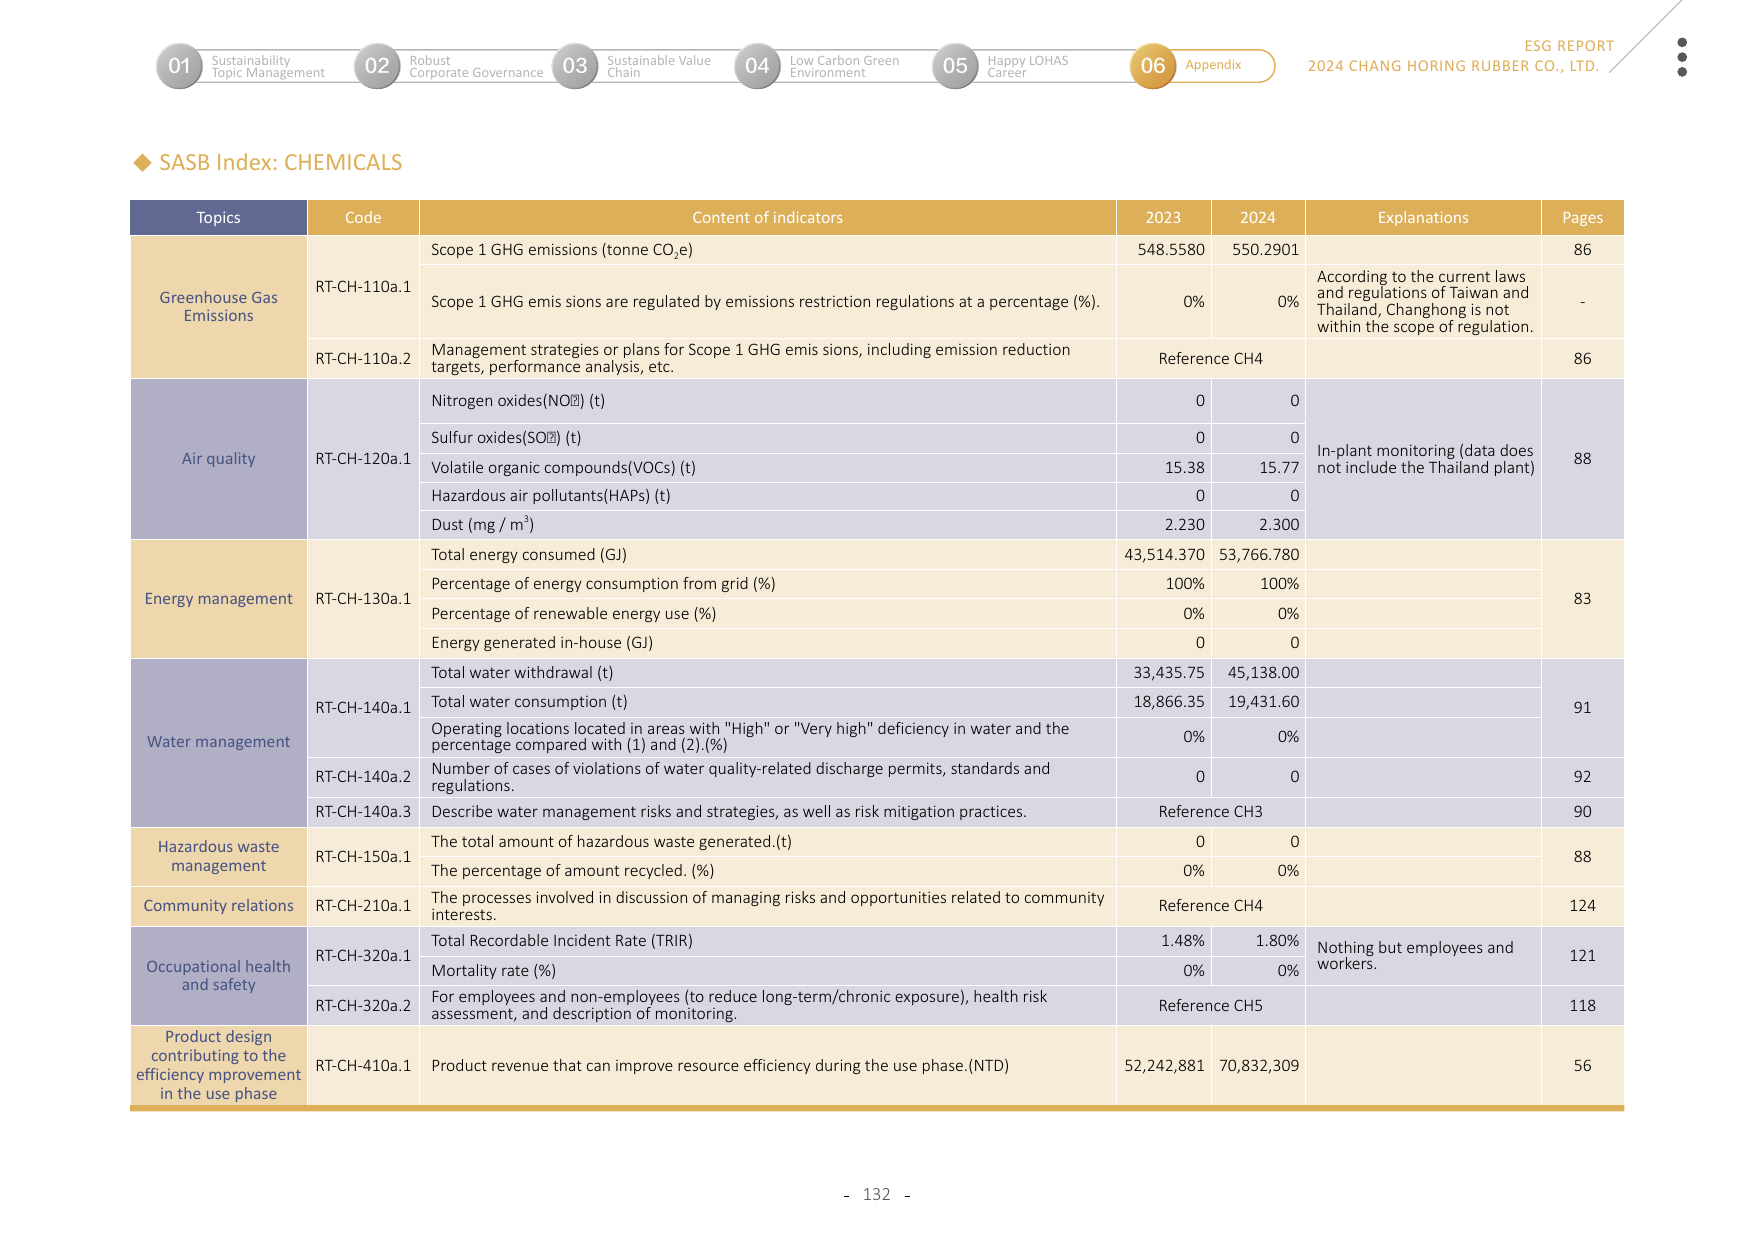Click the Content of indicators header
The height and width of the screenshot is (1241, 1754).
coord(767,218)
